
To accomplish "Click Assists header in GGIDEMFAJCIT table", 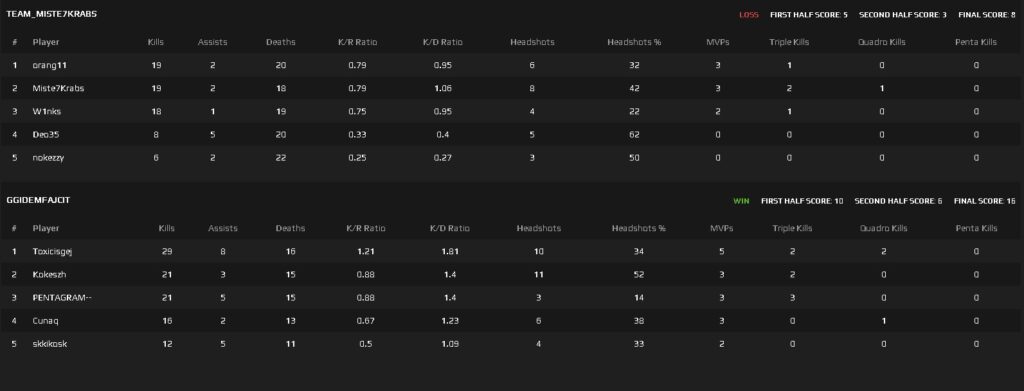I will (x=223, y=228).
